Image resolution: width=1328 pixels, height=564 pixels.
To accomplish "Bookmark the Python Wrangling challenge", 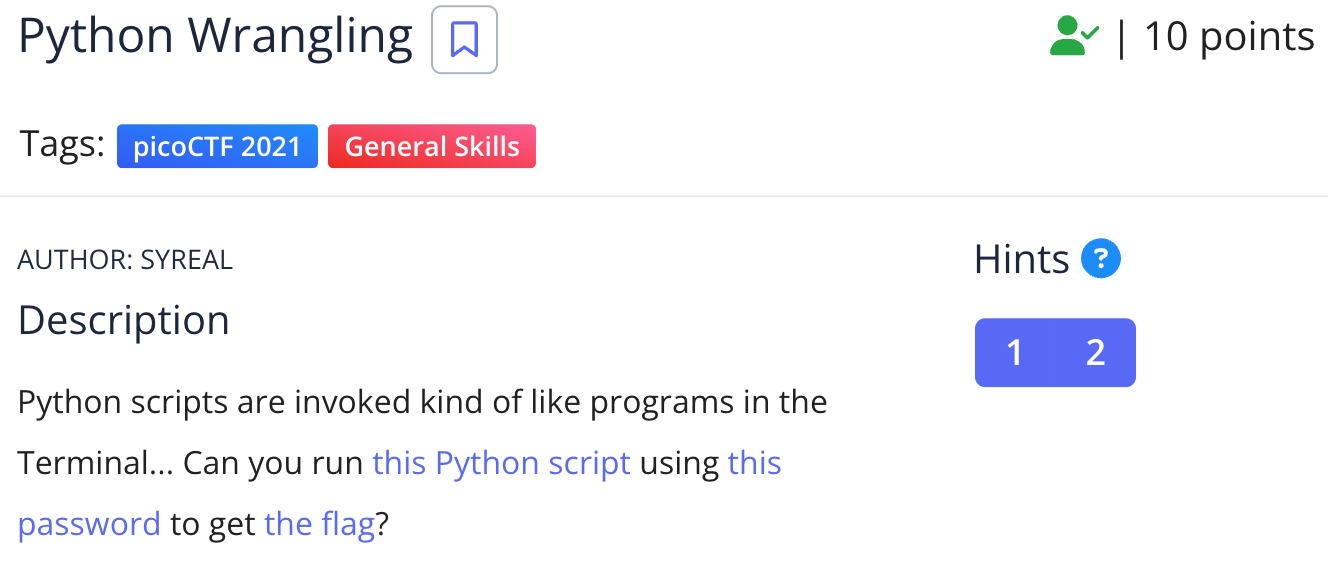I will (464, 40).
